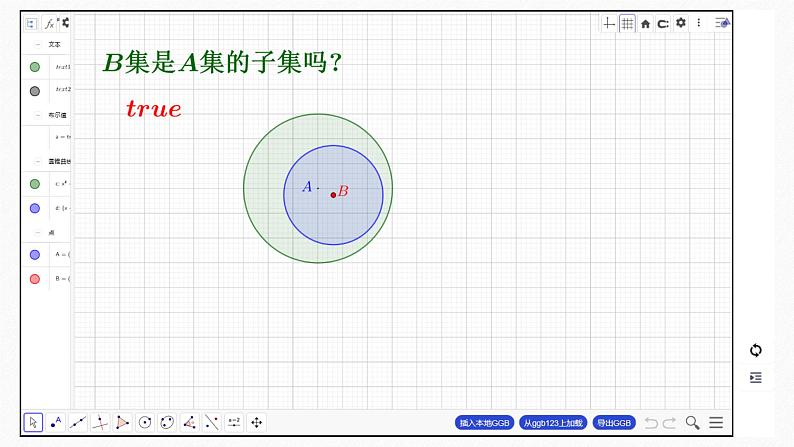Select the Point tool

click(x=56, y=422)
